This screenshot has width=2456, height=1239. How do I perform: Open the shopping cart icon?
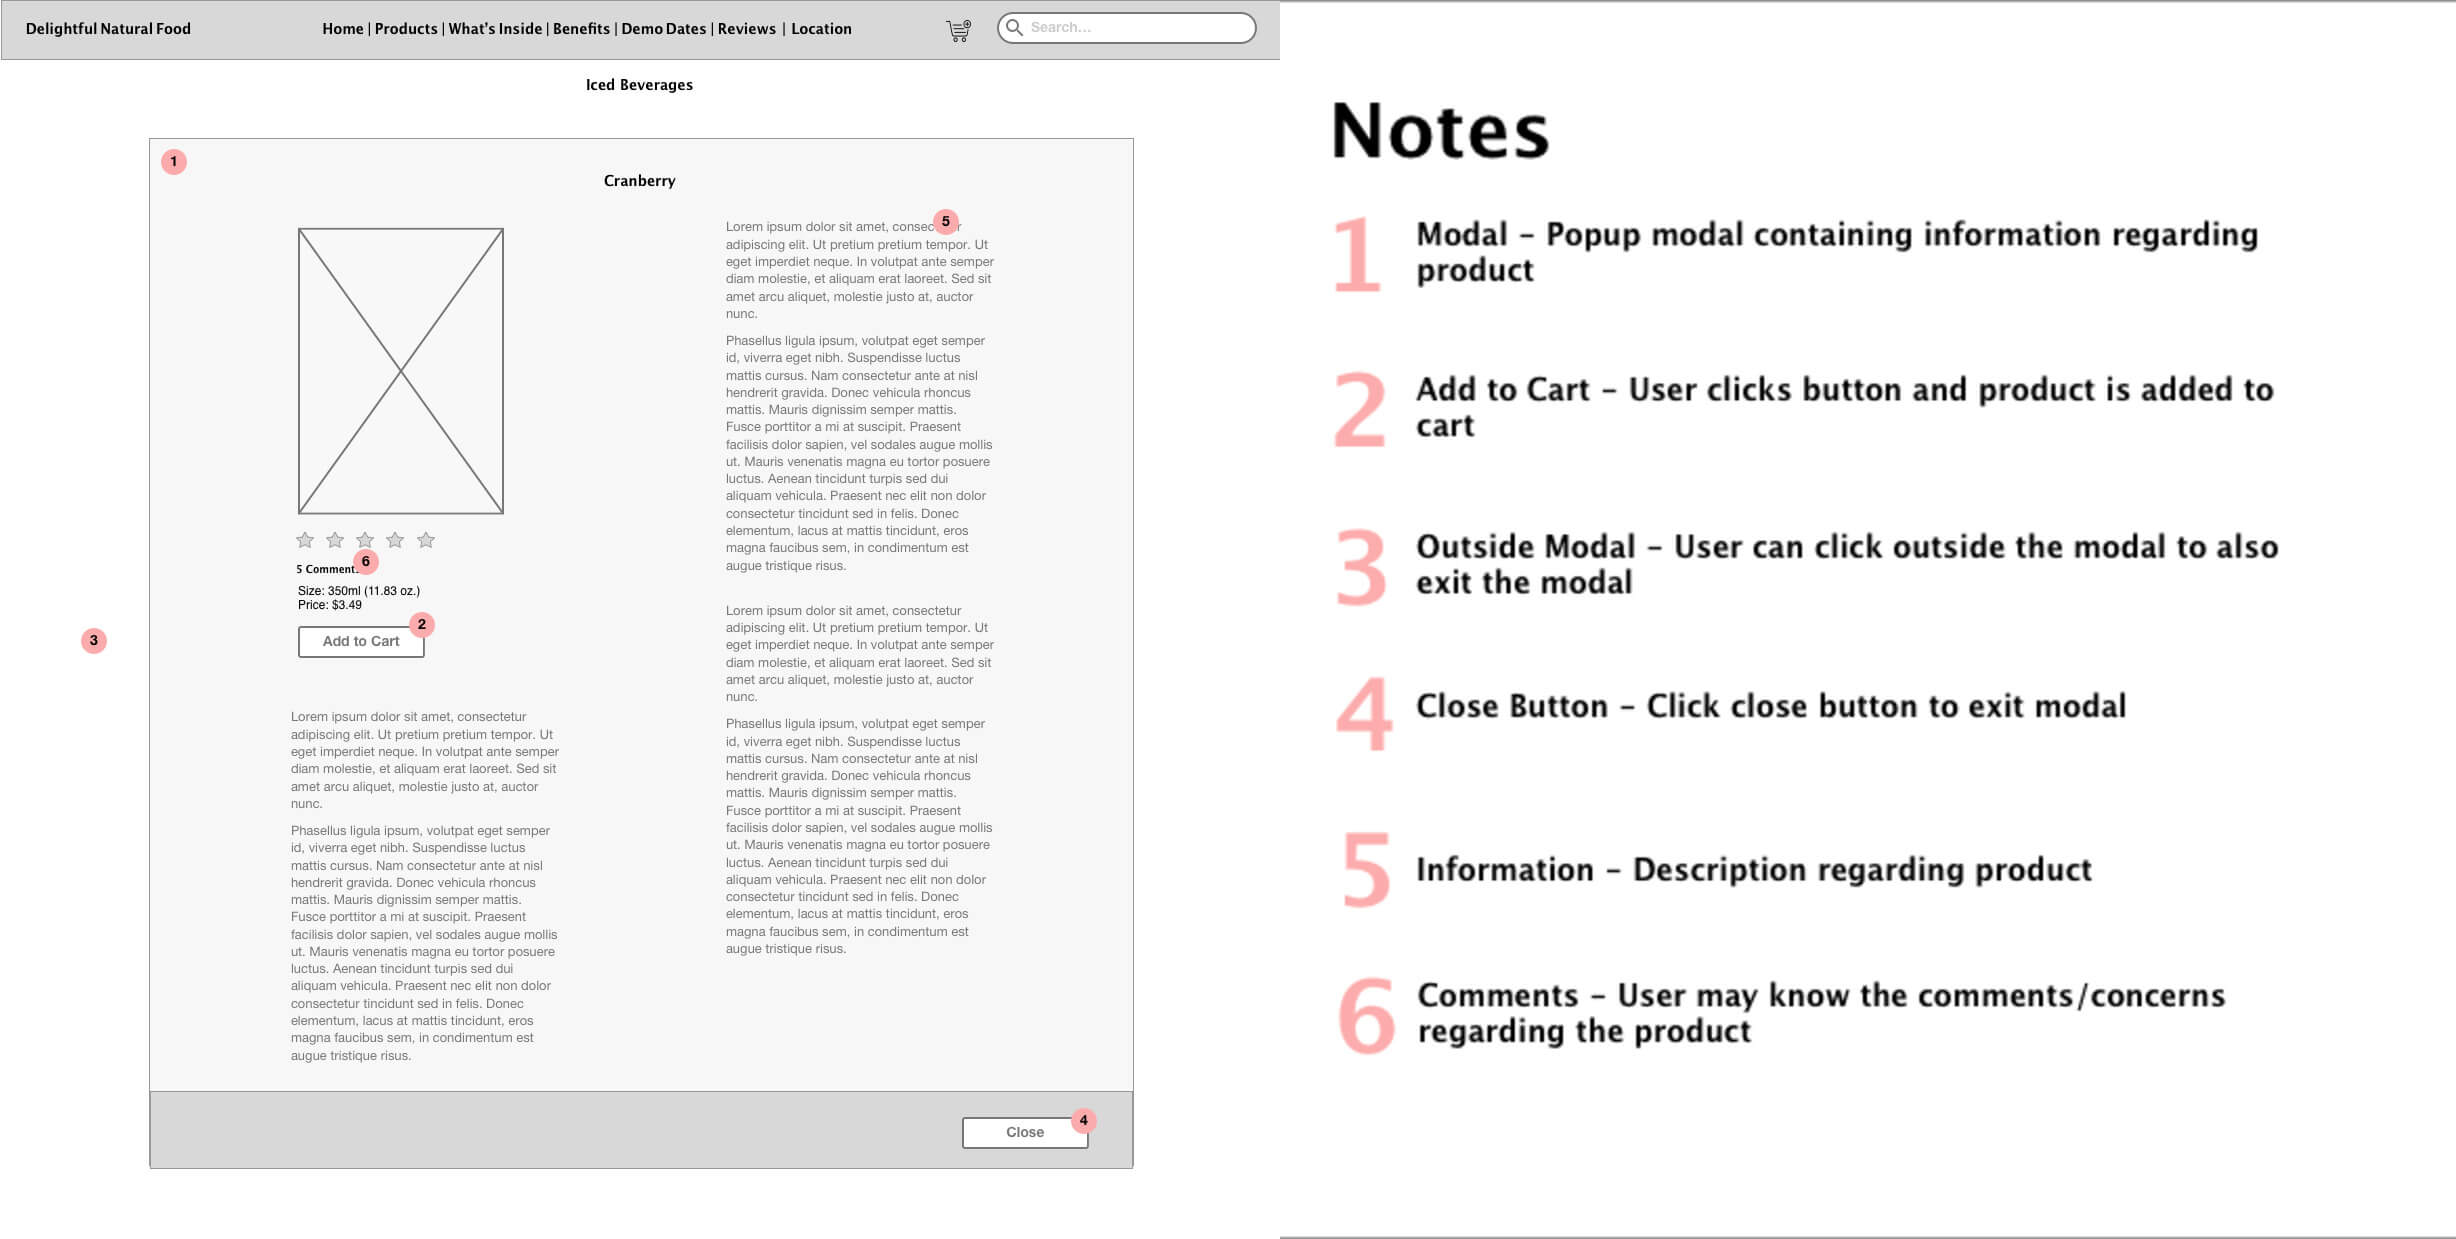tap(958, 31)
